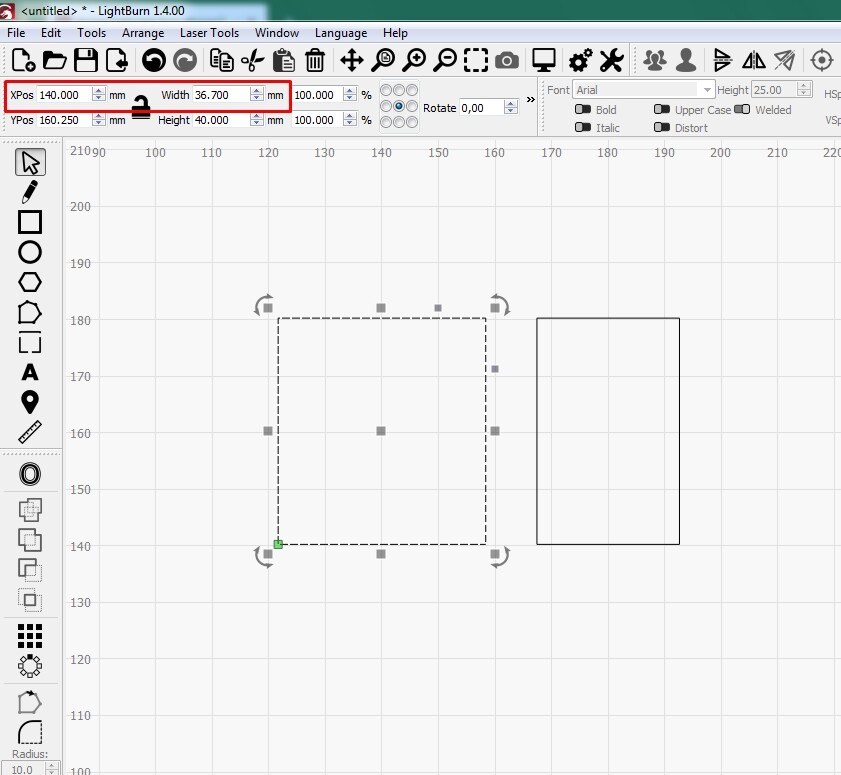Open the Arial font dropdown

point(707,89)
